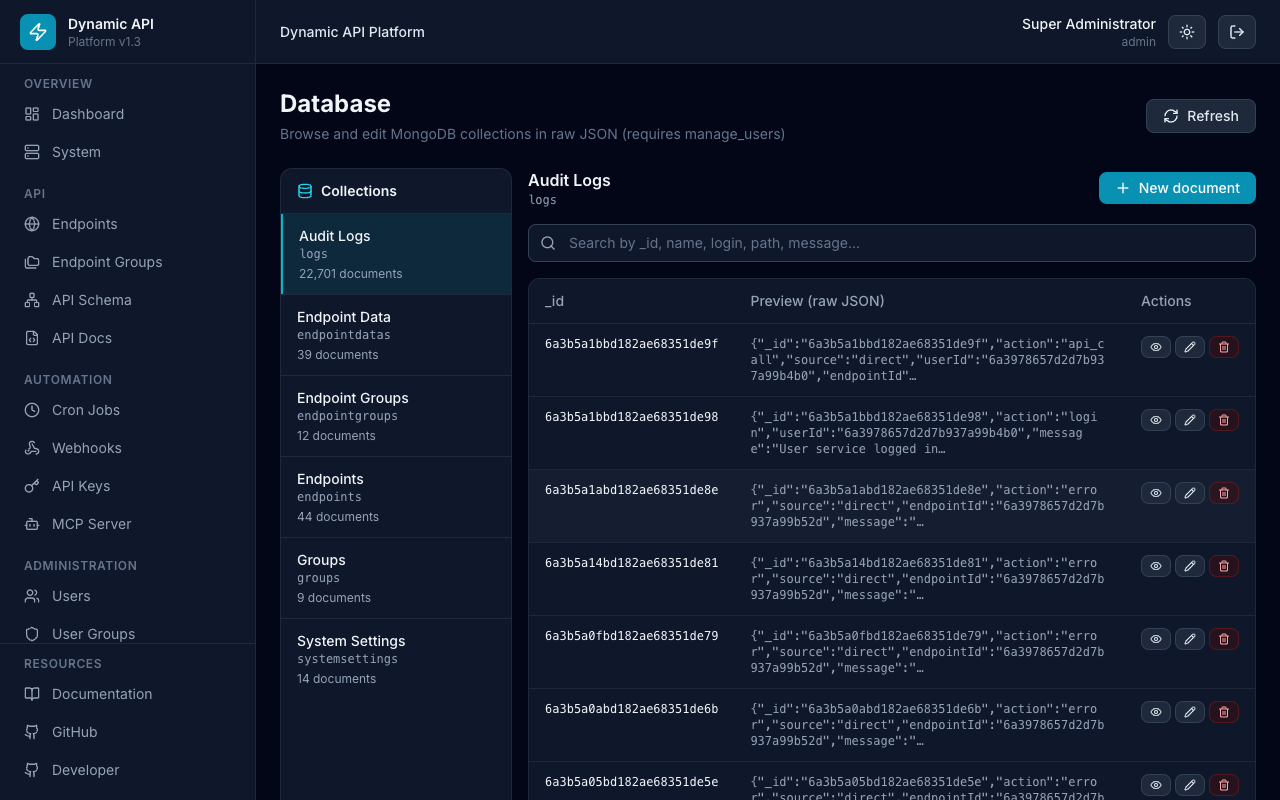
Task: Edit document 6a3b5a1bbd182ae68351de9f with pencil icon
Action: pyautogui.click(x=1190, y=347)
